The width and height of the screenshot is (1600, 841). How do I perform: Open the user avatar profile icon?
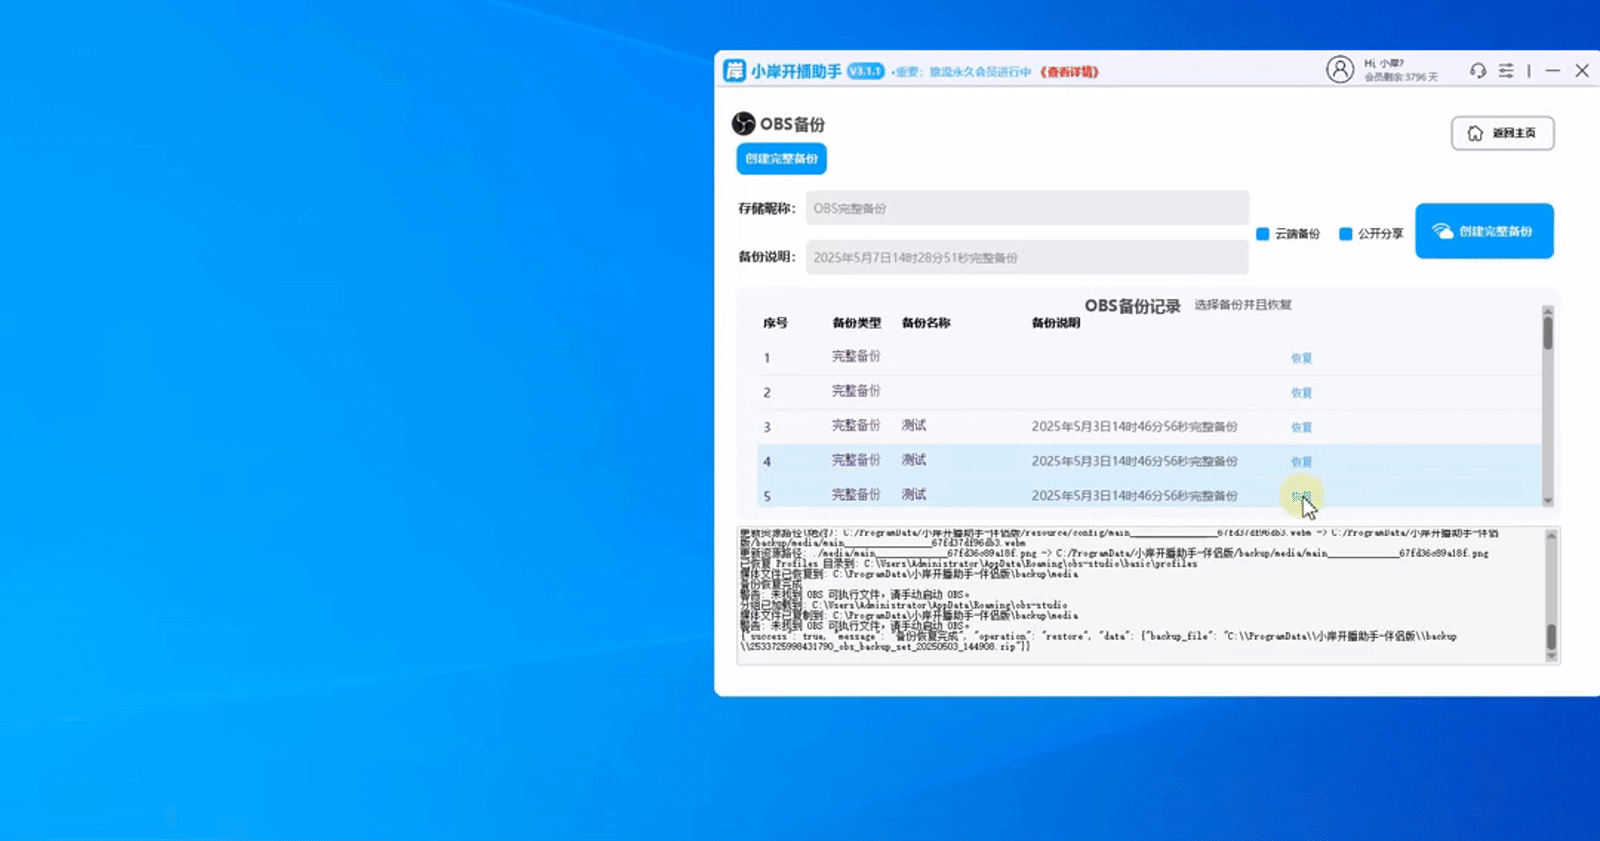(1340, 70)
